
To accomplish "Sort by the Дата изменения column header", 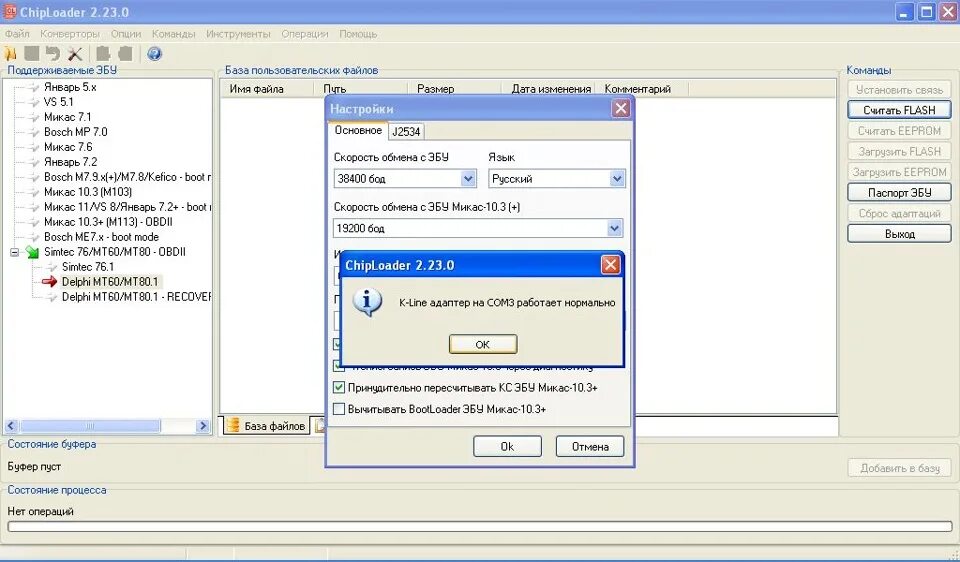I will (x=550, y=89).
